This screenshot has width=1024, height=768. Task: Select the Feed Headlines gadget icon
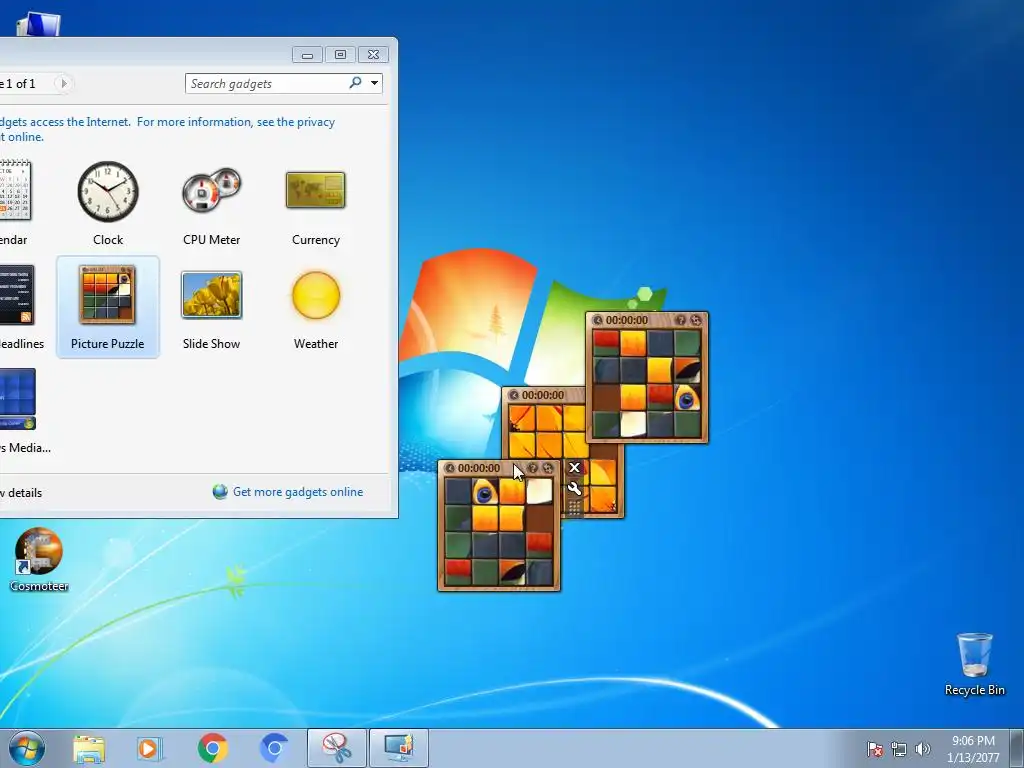point(17,295)
